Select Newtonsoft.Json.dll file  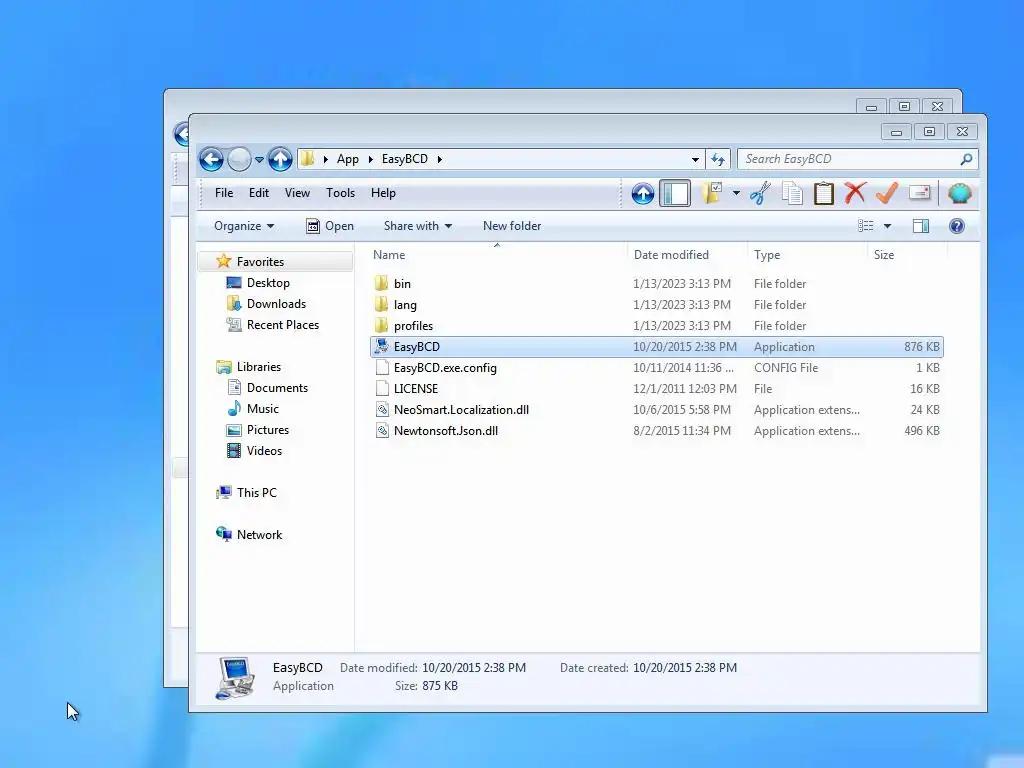(656, 430)
